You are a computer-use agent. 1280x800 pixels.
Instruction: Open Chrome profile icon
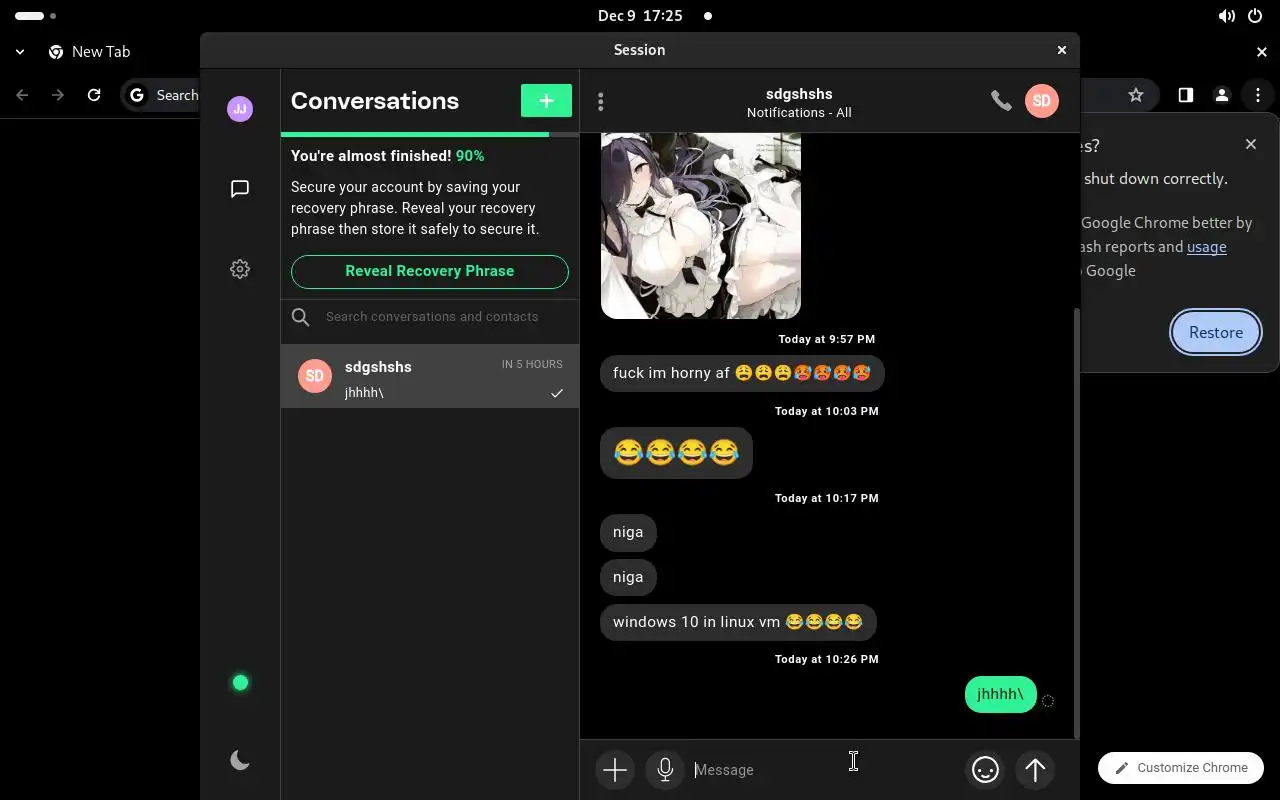(x=1221, y=95)
